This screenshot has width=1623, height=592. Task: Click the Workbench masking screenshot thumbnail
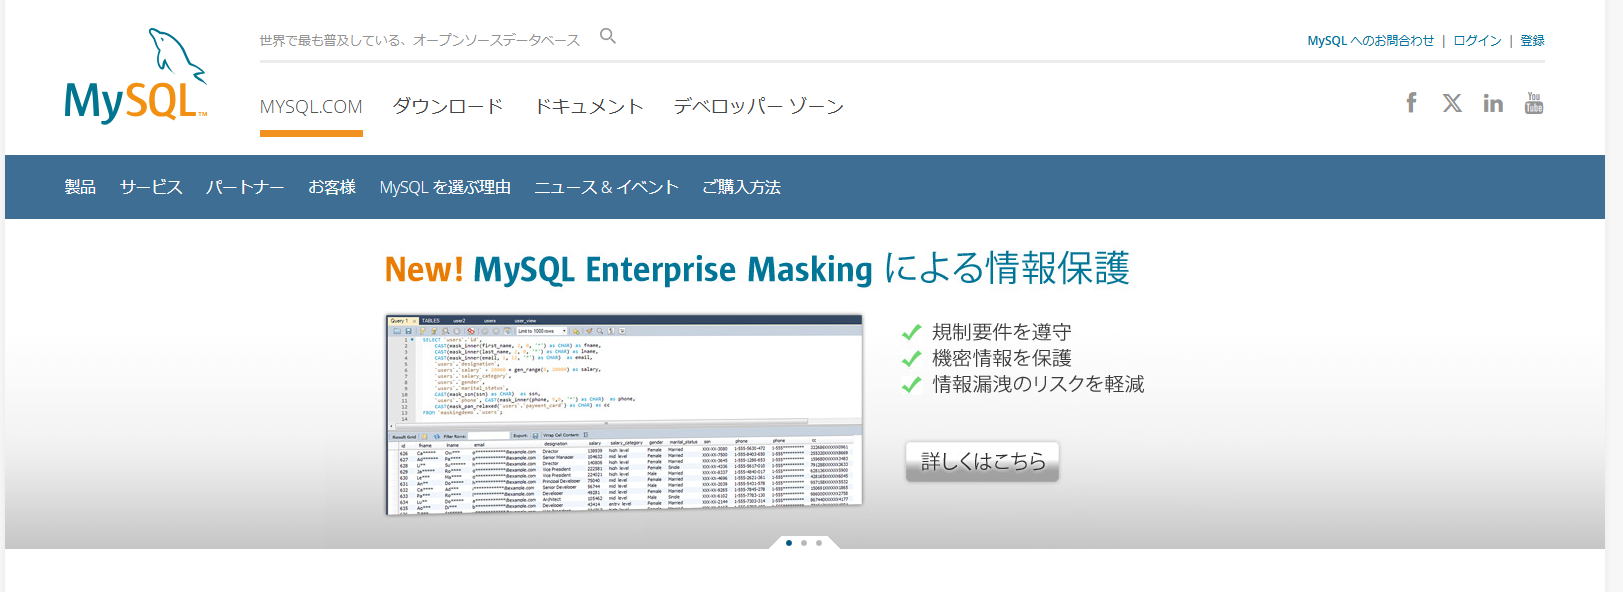[x=624, y=414]
